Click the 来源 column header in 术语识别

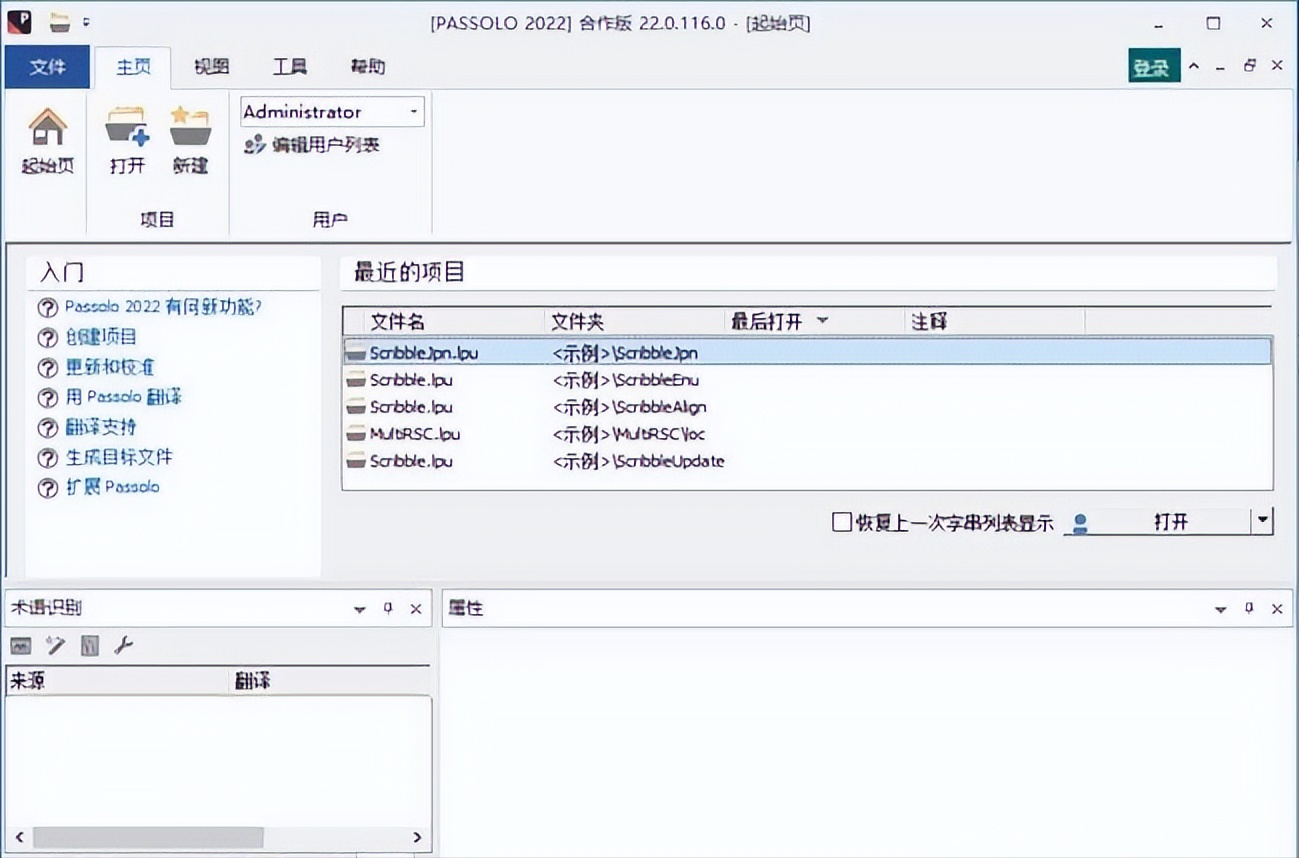click(x=118, y=681)
